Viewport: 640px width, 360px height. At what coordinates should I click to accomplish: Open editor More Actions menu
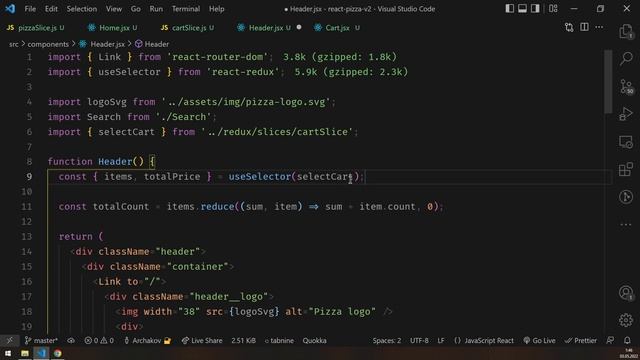tap(599, 27)
